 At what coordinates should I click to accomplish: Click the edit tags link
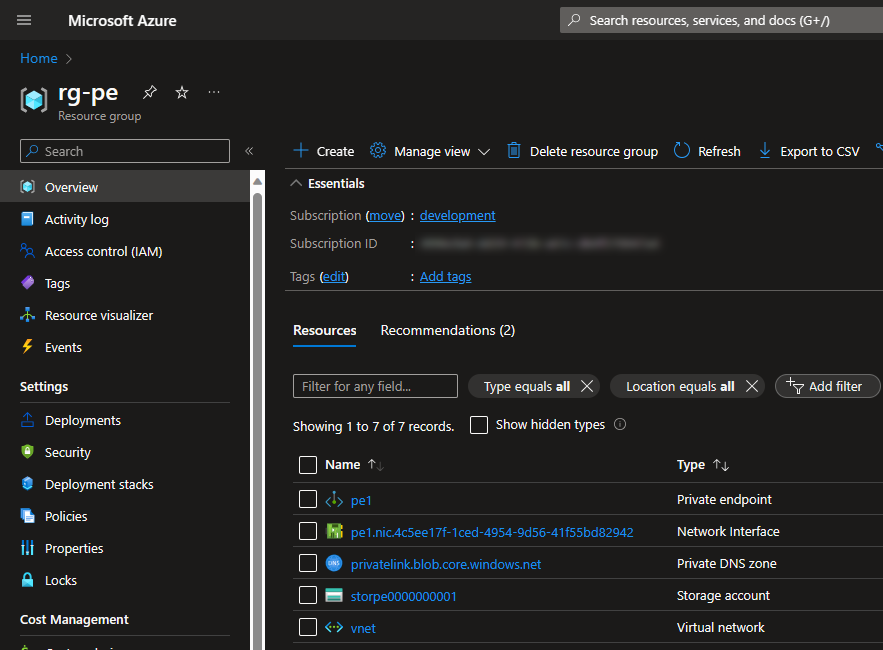[x=334, y=277]
